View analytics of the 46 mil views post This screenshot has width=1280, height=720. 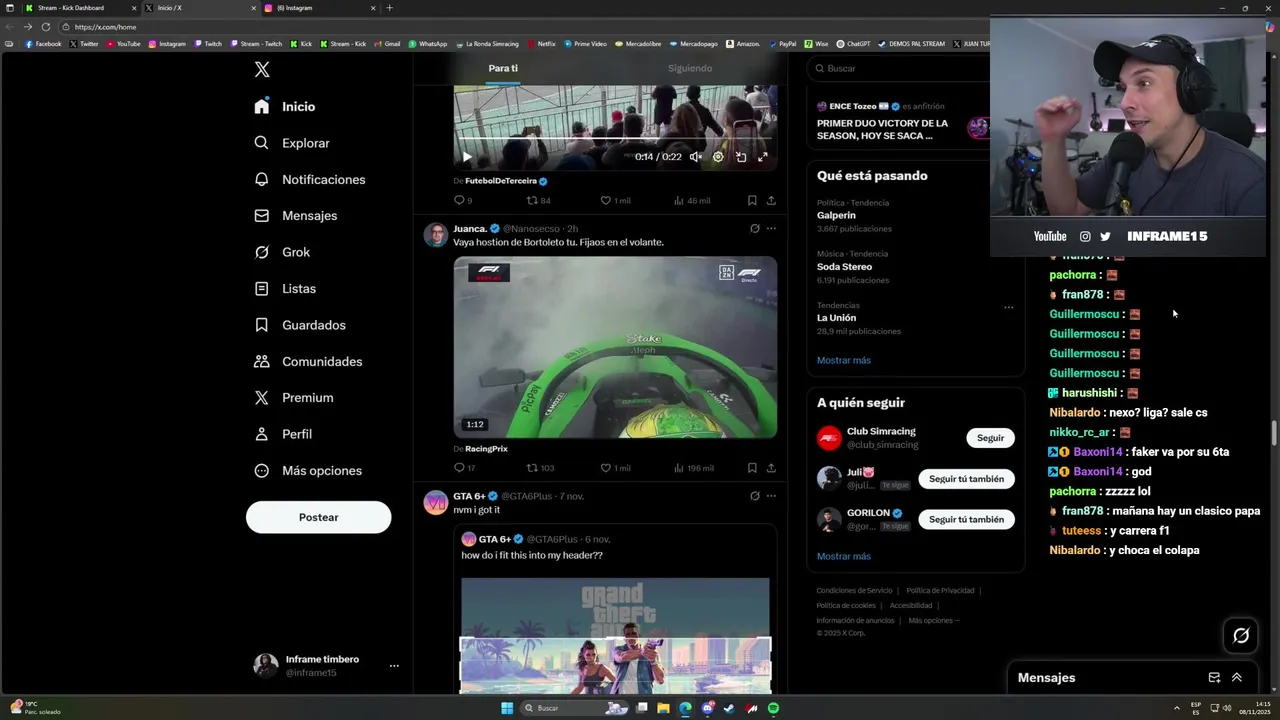point(692,201)
